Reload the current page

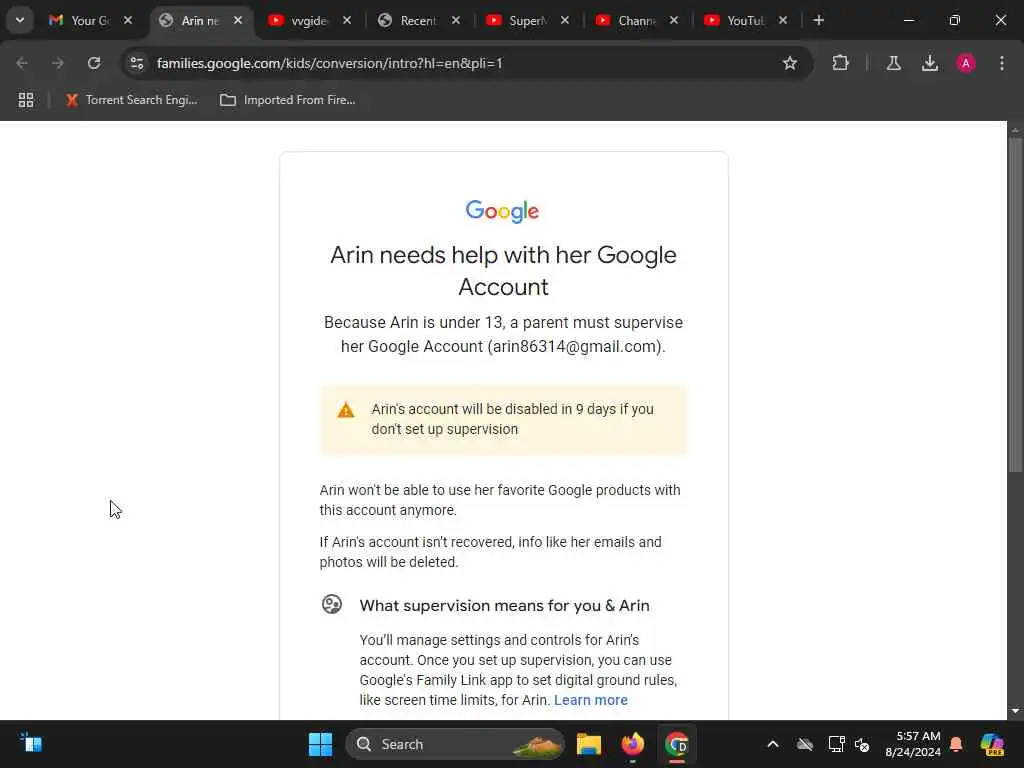click(94, 63)
